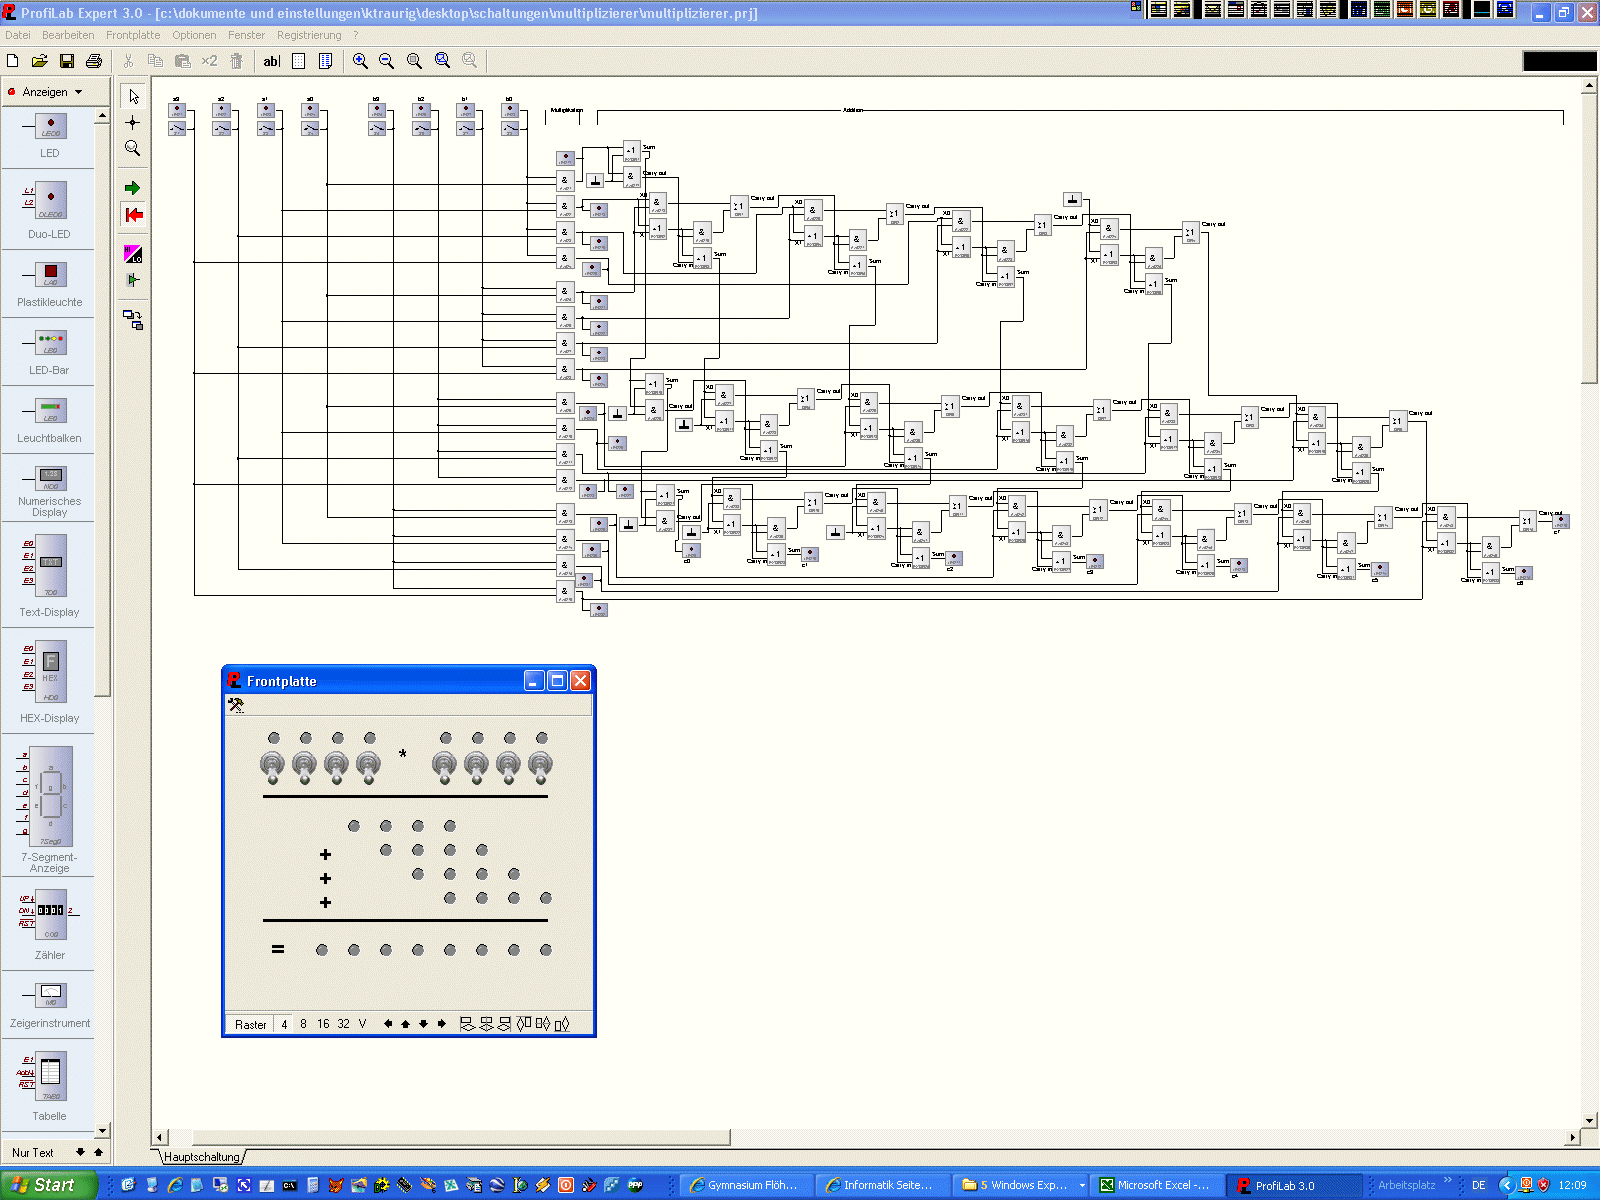Set Frontplatte raster to 16
Screen dimensions: 1600x1200
(323, 1024)
